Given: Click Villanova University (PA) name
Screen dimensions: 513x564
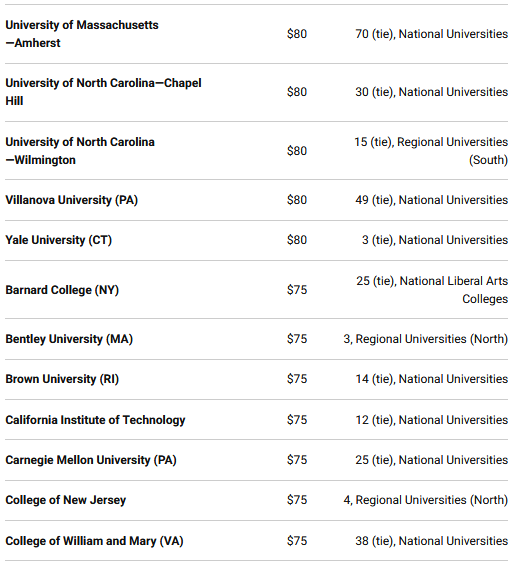Looking at the screenshot, I should click(72, 200).
